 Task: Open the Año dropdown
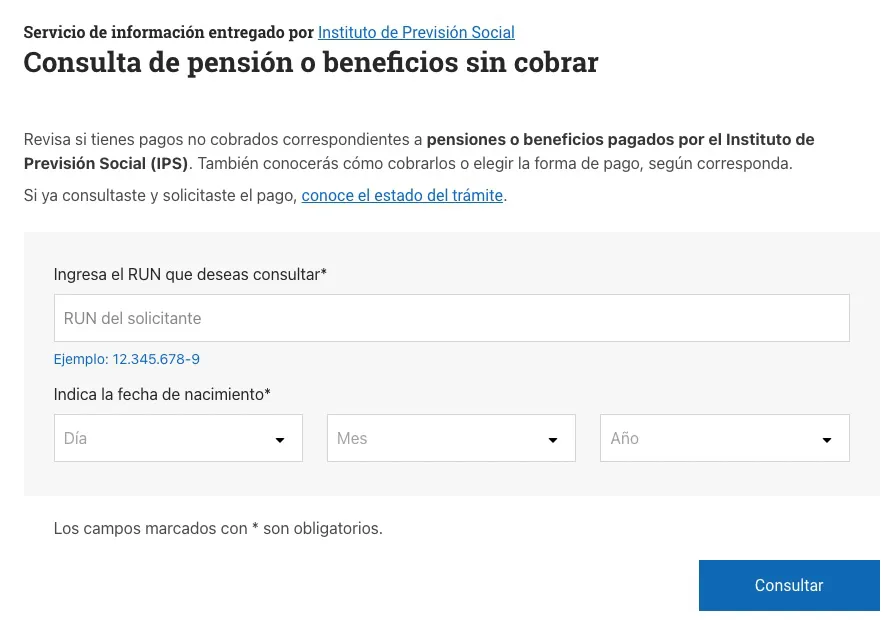[724, 438]
